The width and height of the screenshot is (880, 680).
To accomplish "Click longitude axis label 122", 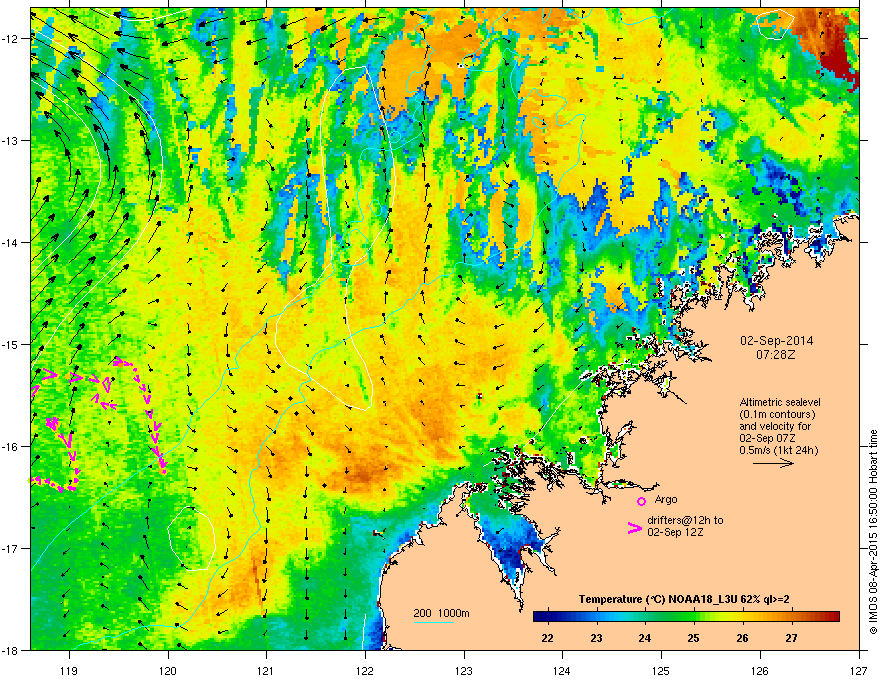I will (365, 670).
